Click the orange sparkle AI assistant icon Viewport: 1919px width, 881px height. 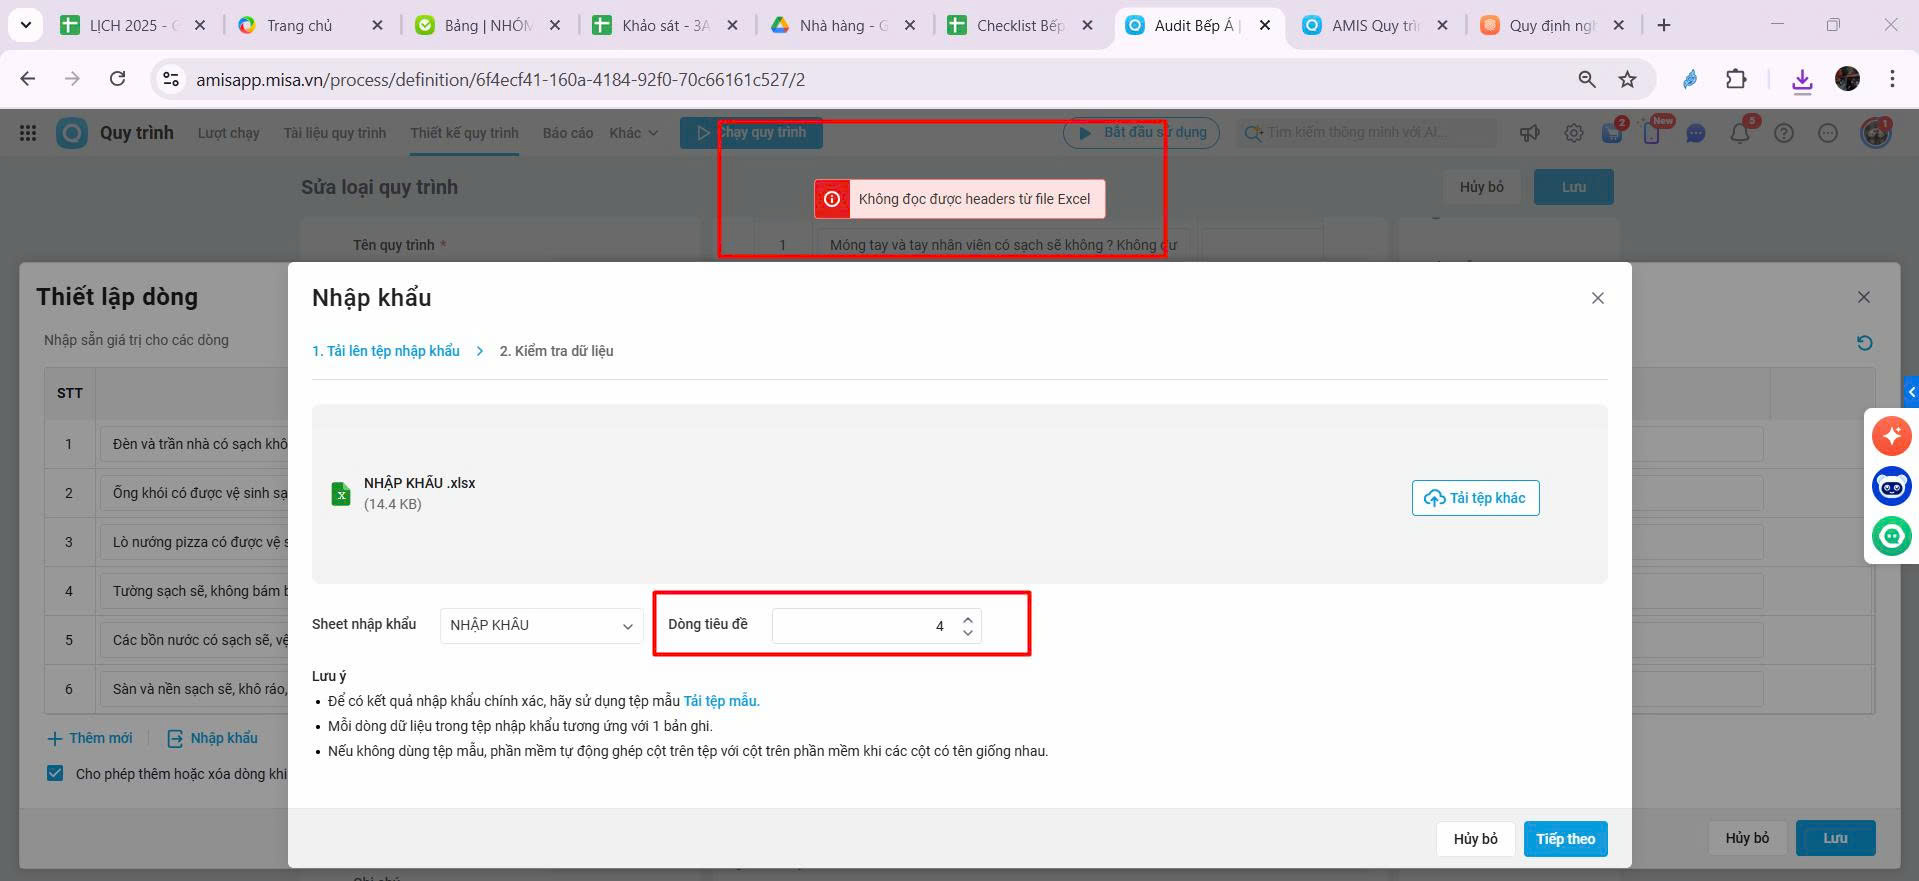tap(1892, 436)
